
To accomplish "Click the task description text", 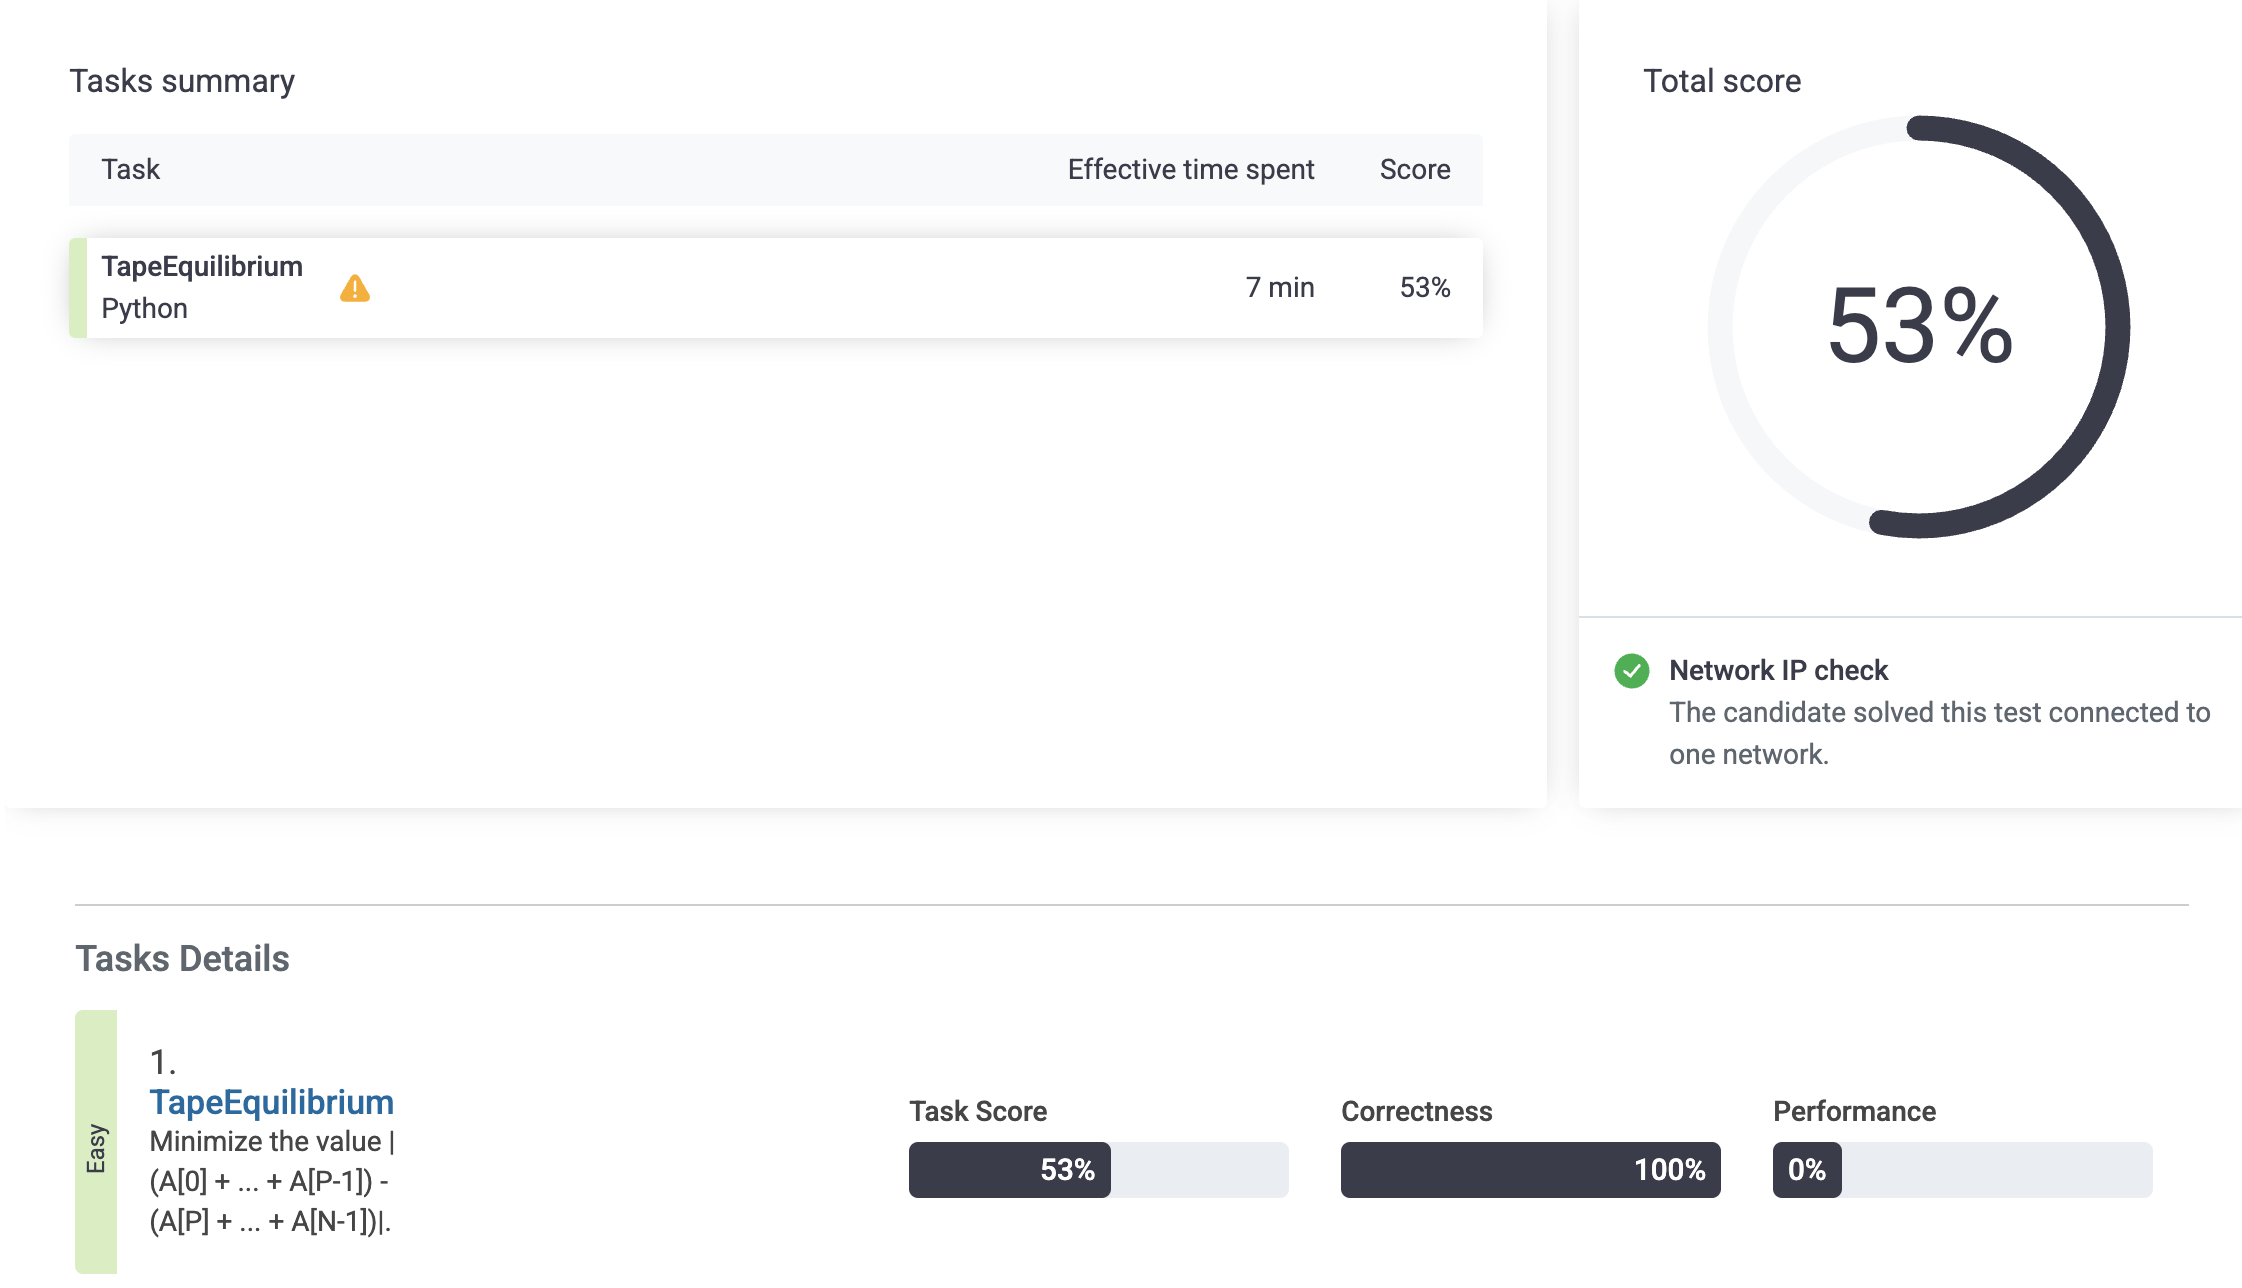I will point(271,1181).
